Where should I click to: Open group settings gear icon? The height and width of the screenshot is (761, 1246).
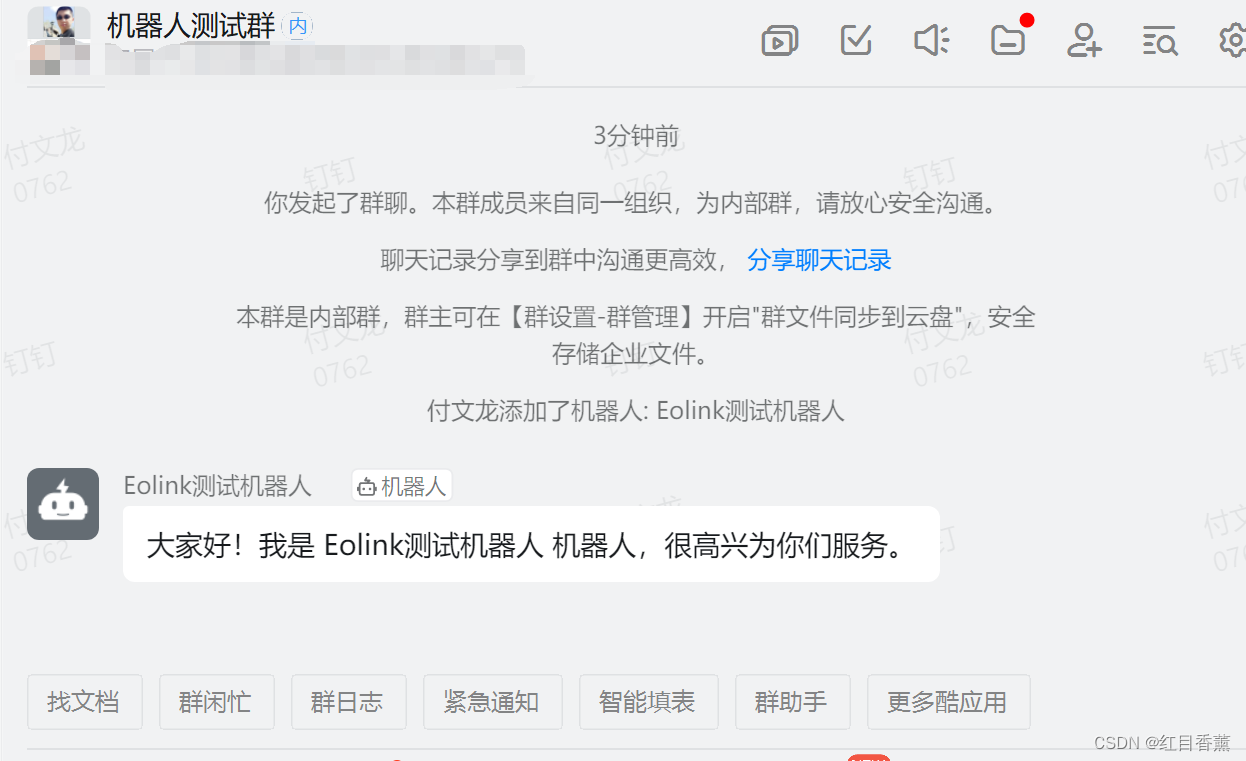point(1232,41)
